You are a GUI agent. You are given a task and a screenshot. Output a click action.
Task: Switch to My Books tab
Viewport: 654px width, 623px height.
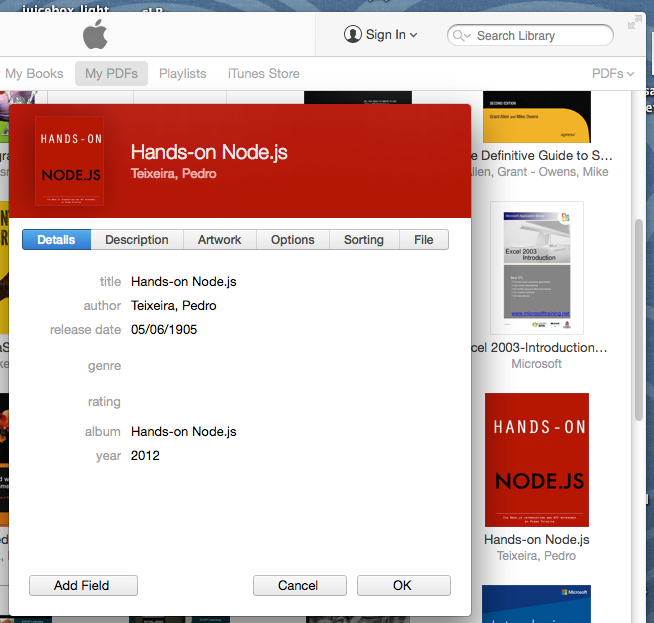(x=34, y=74)
